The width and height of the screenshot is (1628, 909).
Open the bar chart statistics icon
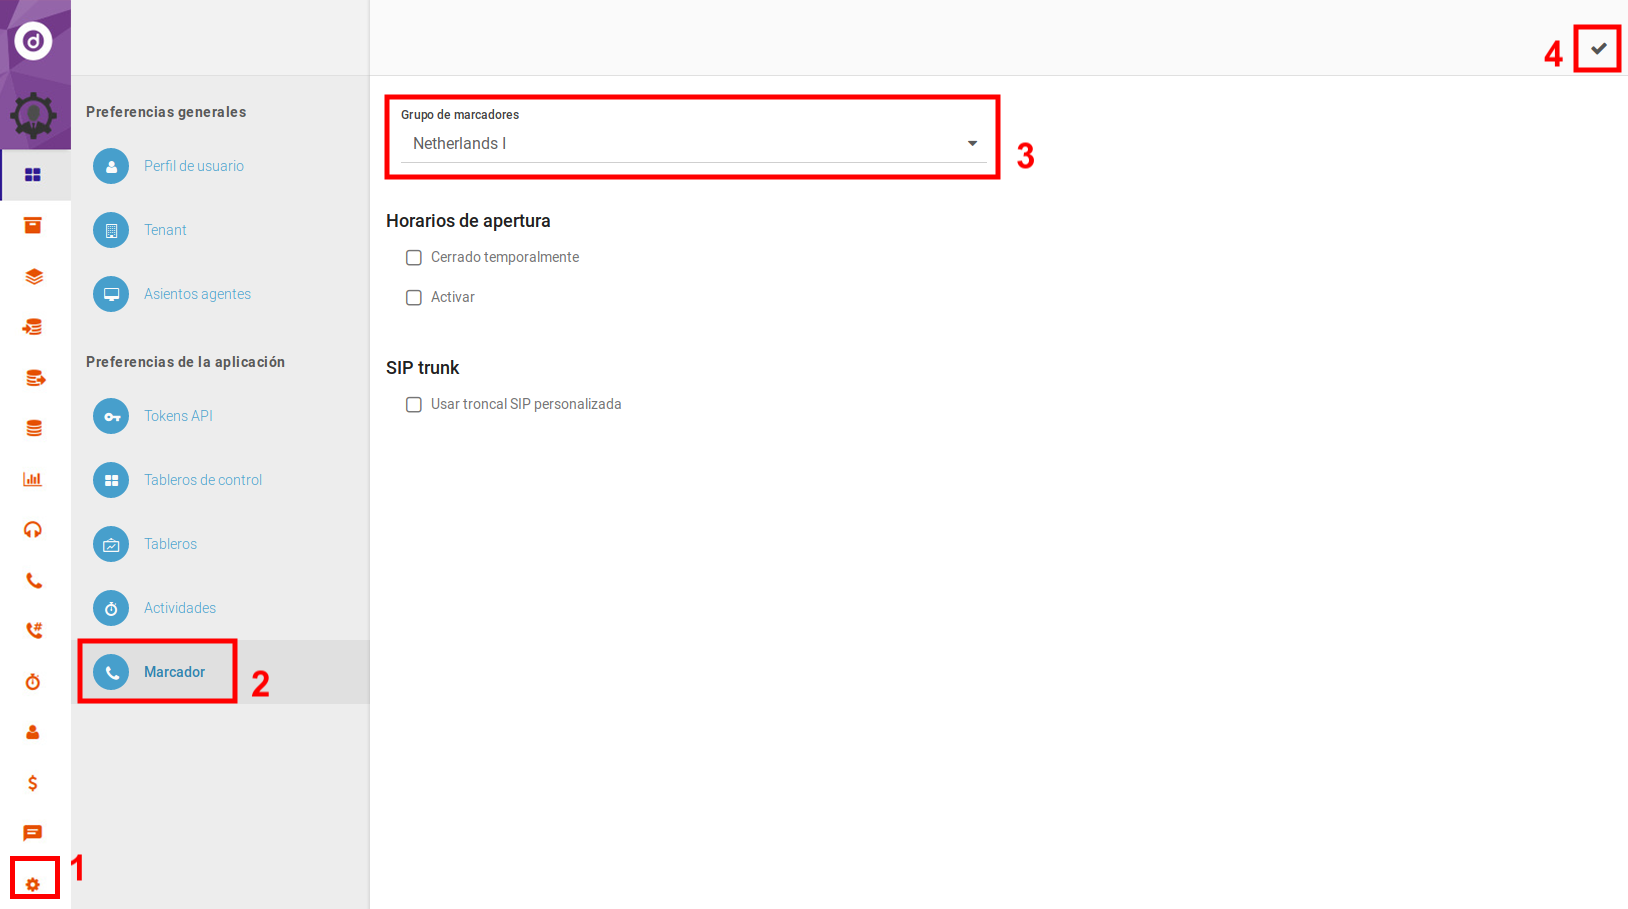coord(33,479)
